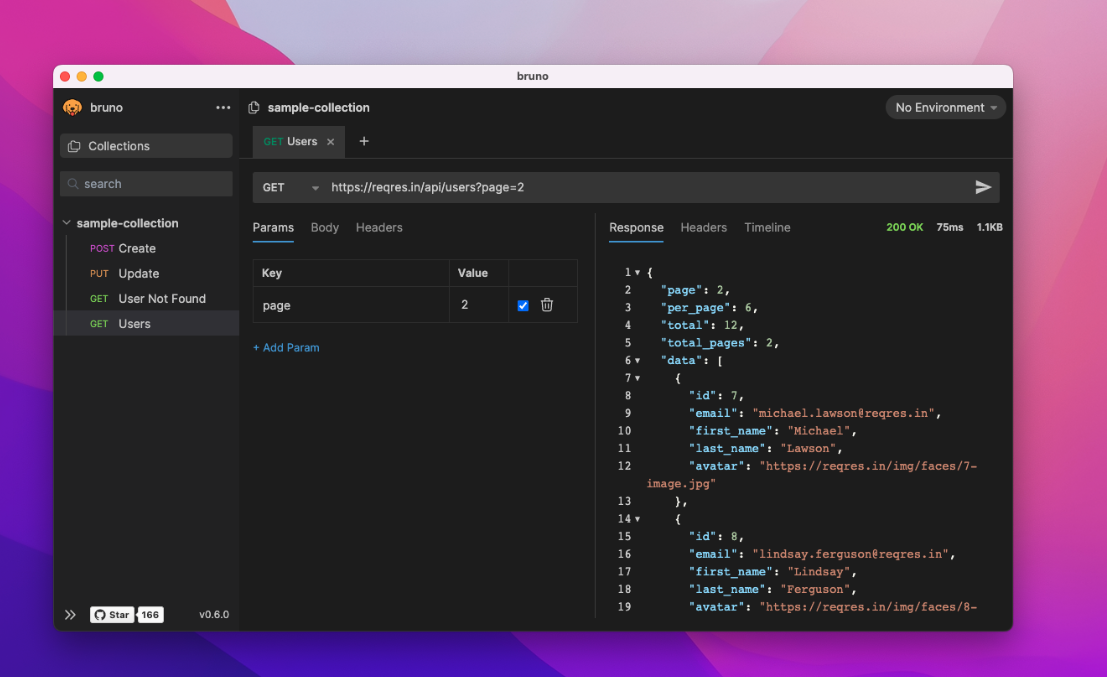Add a new request tab with plus

364,141
